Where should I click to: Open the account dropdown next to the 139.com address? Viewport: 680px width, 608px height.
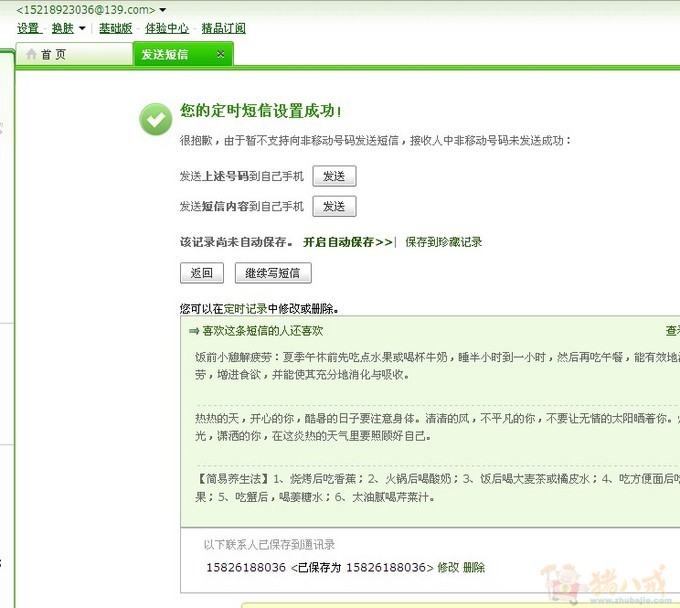[163, 10]
